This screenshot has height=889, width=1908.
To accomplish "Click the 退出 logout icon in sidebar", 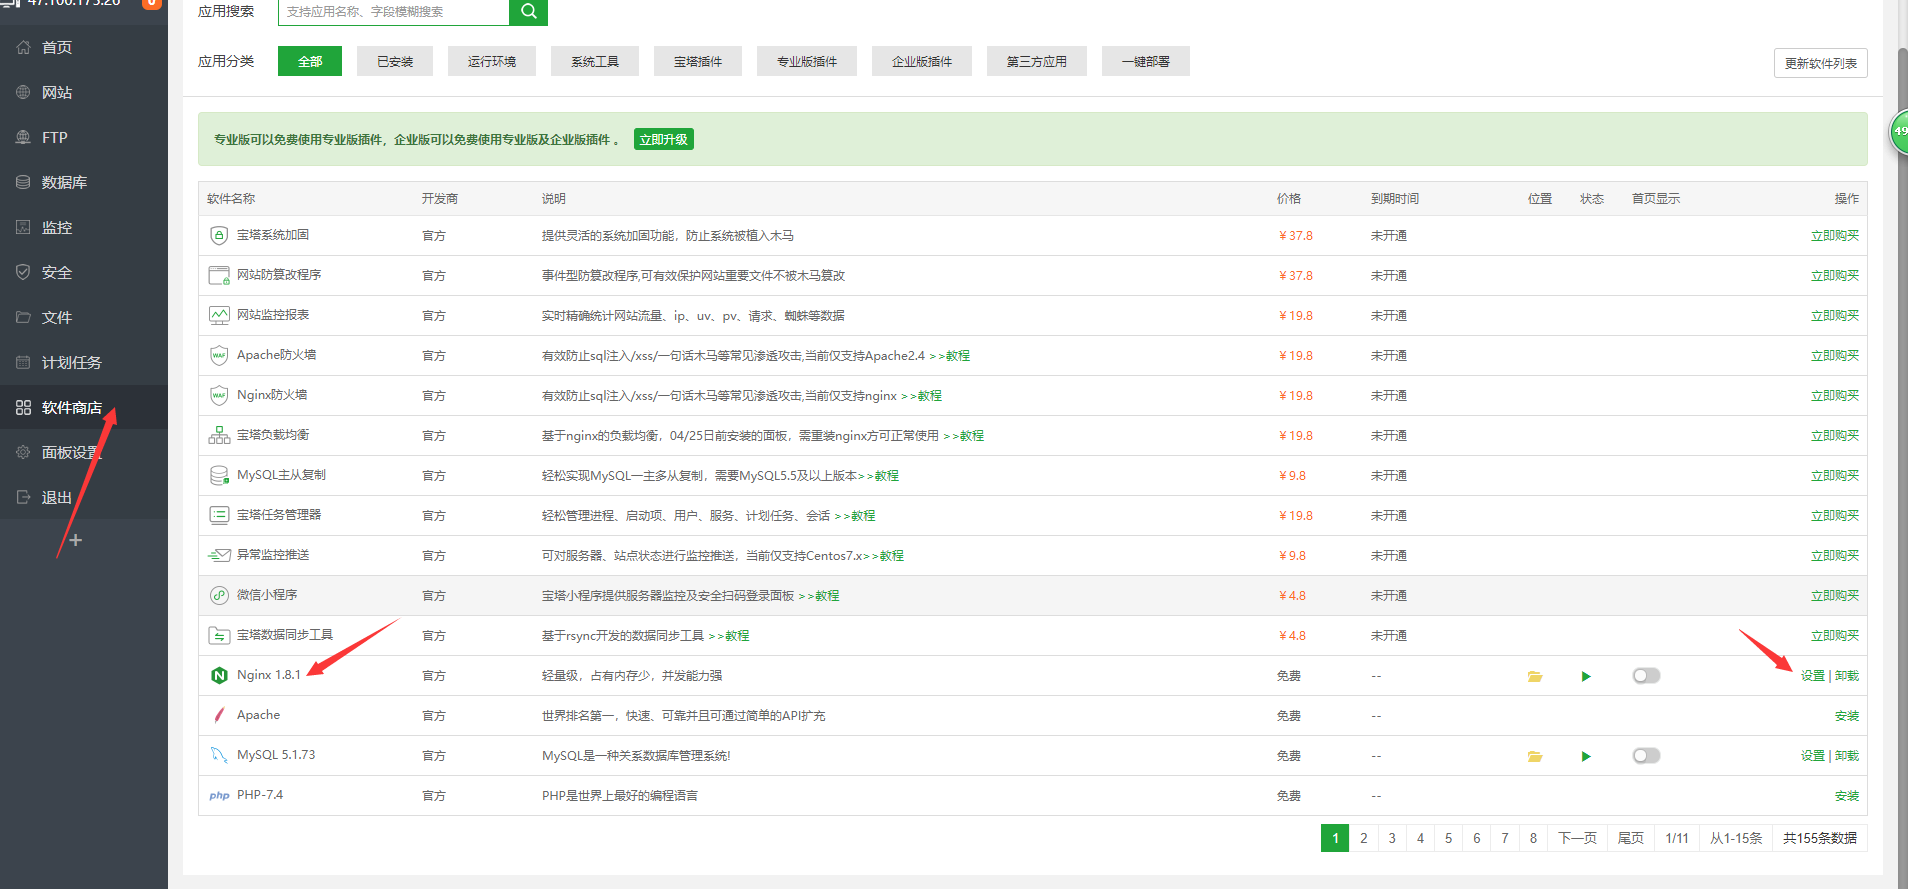I will 23,497.
